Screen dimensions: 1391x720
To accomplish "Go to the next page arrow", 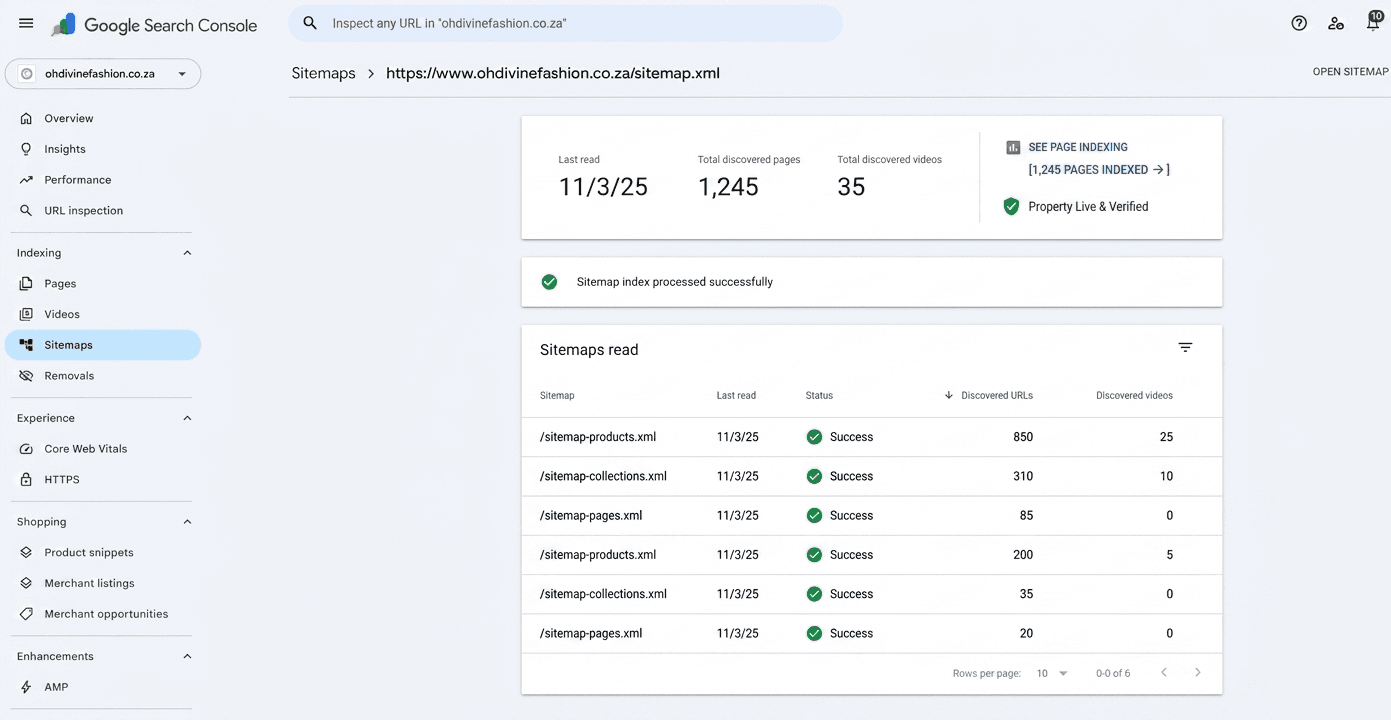I will click(1198, 673).
